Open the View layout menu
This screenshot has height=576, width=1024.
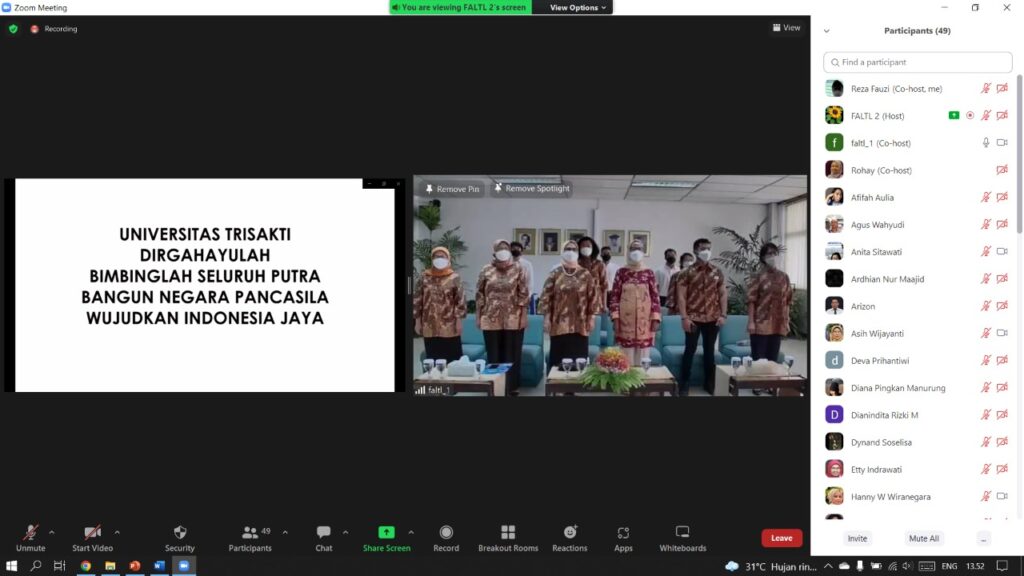pyautogui.click(x=786, y=27)
